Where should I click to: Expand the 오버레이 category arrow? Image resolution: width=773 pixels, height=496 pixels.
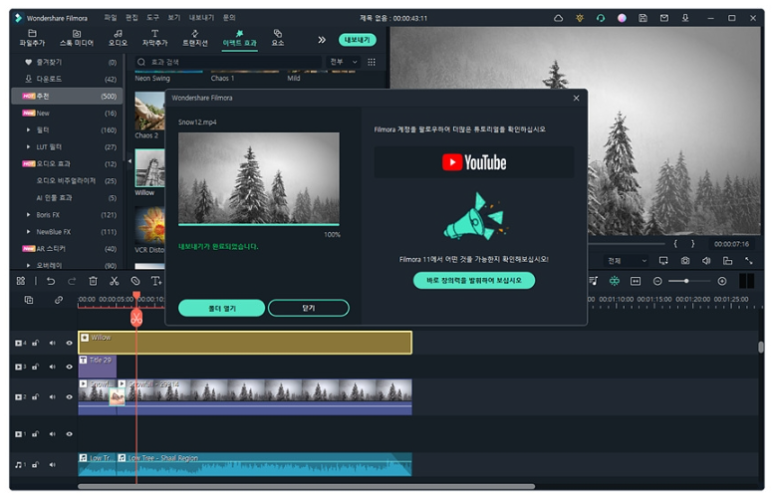tap(28, 265)
